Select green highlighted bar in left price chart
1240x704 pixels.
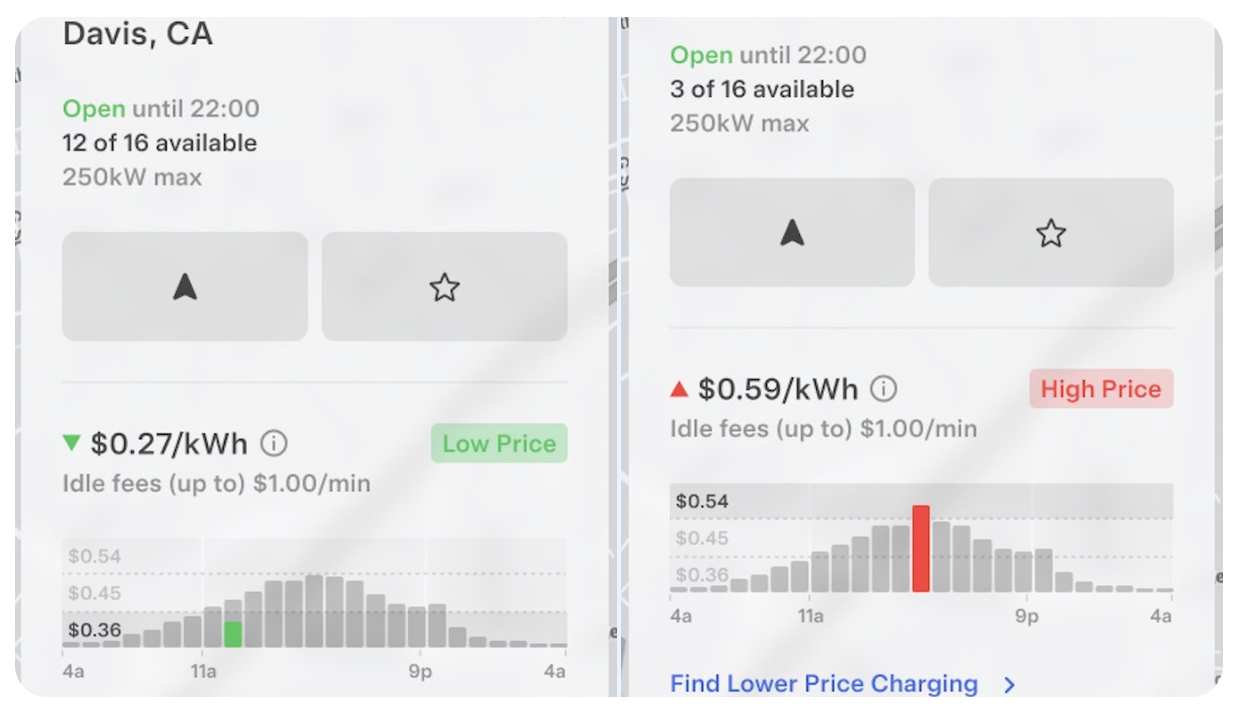pos(233,634)
